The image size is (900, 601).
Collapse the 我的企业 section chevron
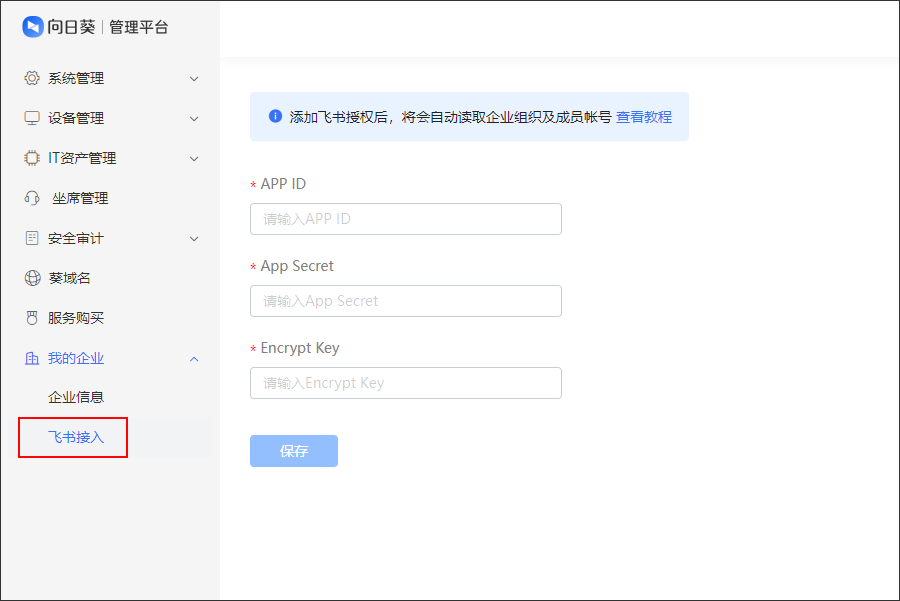click(x=194, y=359)
